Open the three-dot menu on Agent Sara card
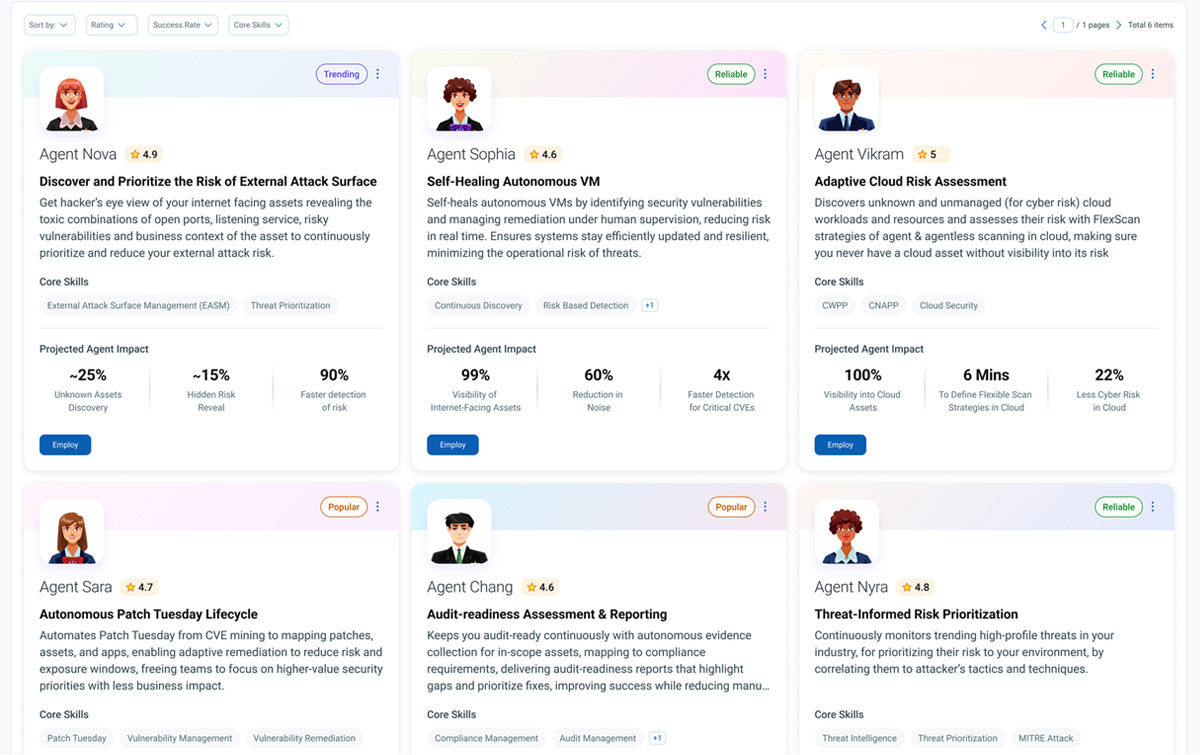 (378, 507)
